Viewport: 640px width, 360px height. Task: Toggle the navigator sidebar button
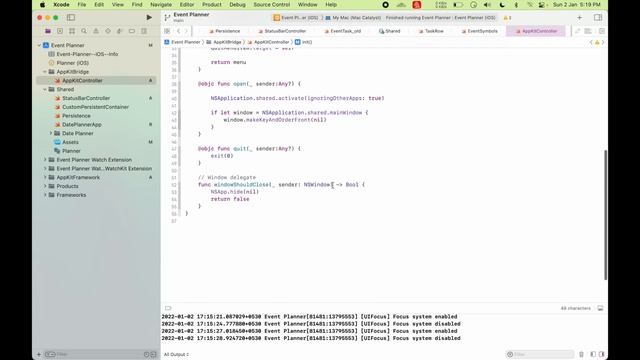(x=71, y=18)
